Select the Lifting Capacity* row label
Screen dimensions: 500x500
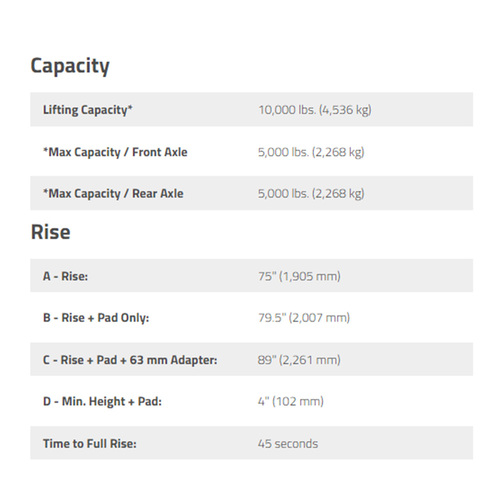[x=88, y=110]
